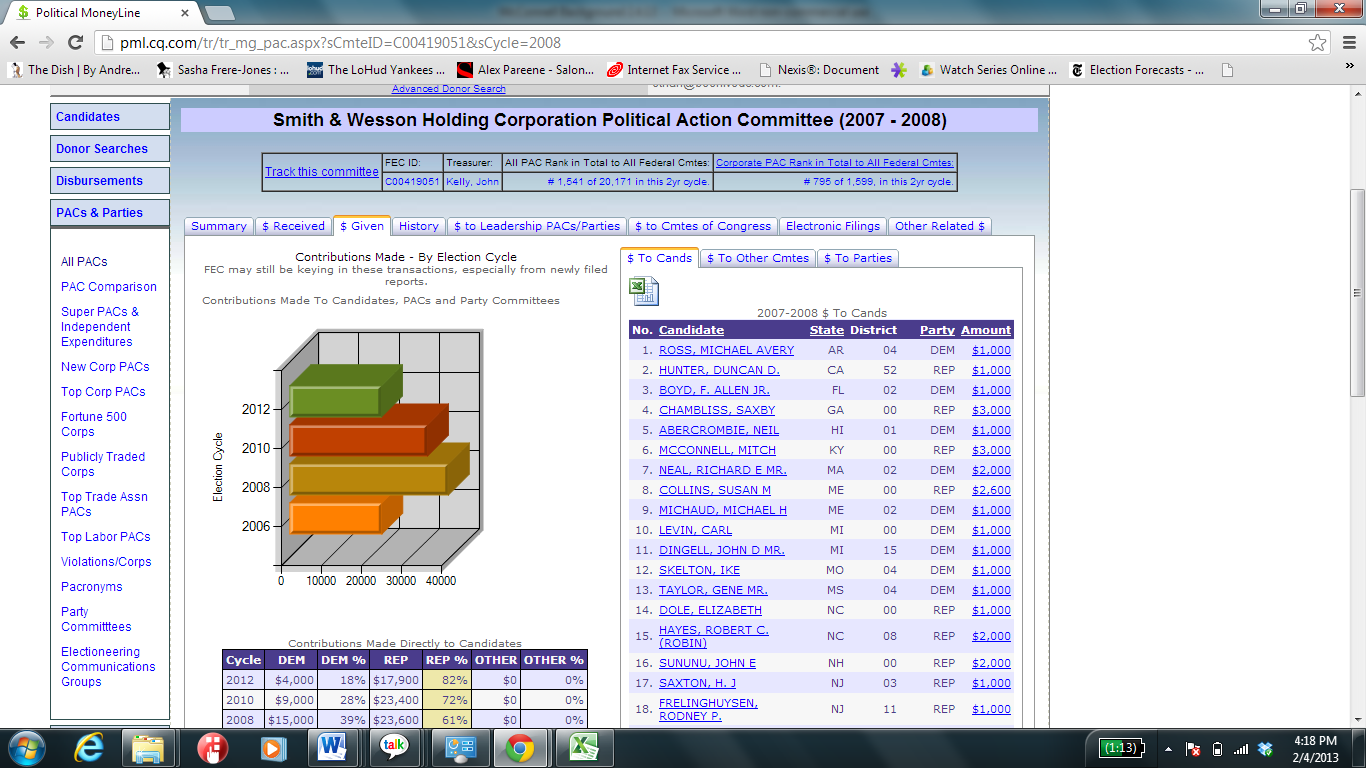Image resolution: width=1366 pixels, height=768 pixels.
Task: Click PAC Comparison link
Action: click(109, 287)
